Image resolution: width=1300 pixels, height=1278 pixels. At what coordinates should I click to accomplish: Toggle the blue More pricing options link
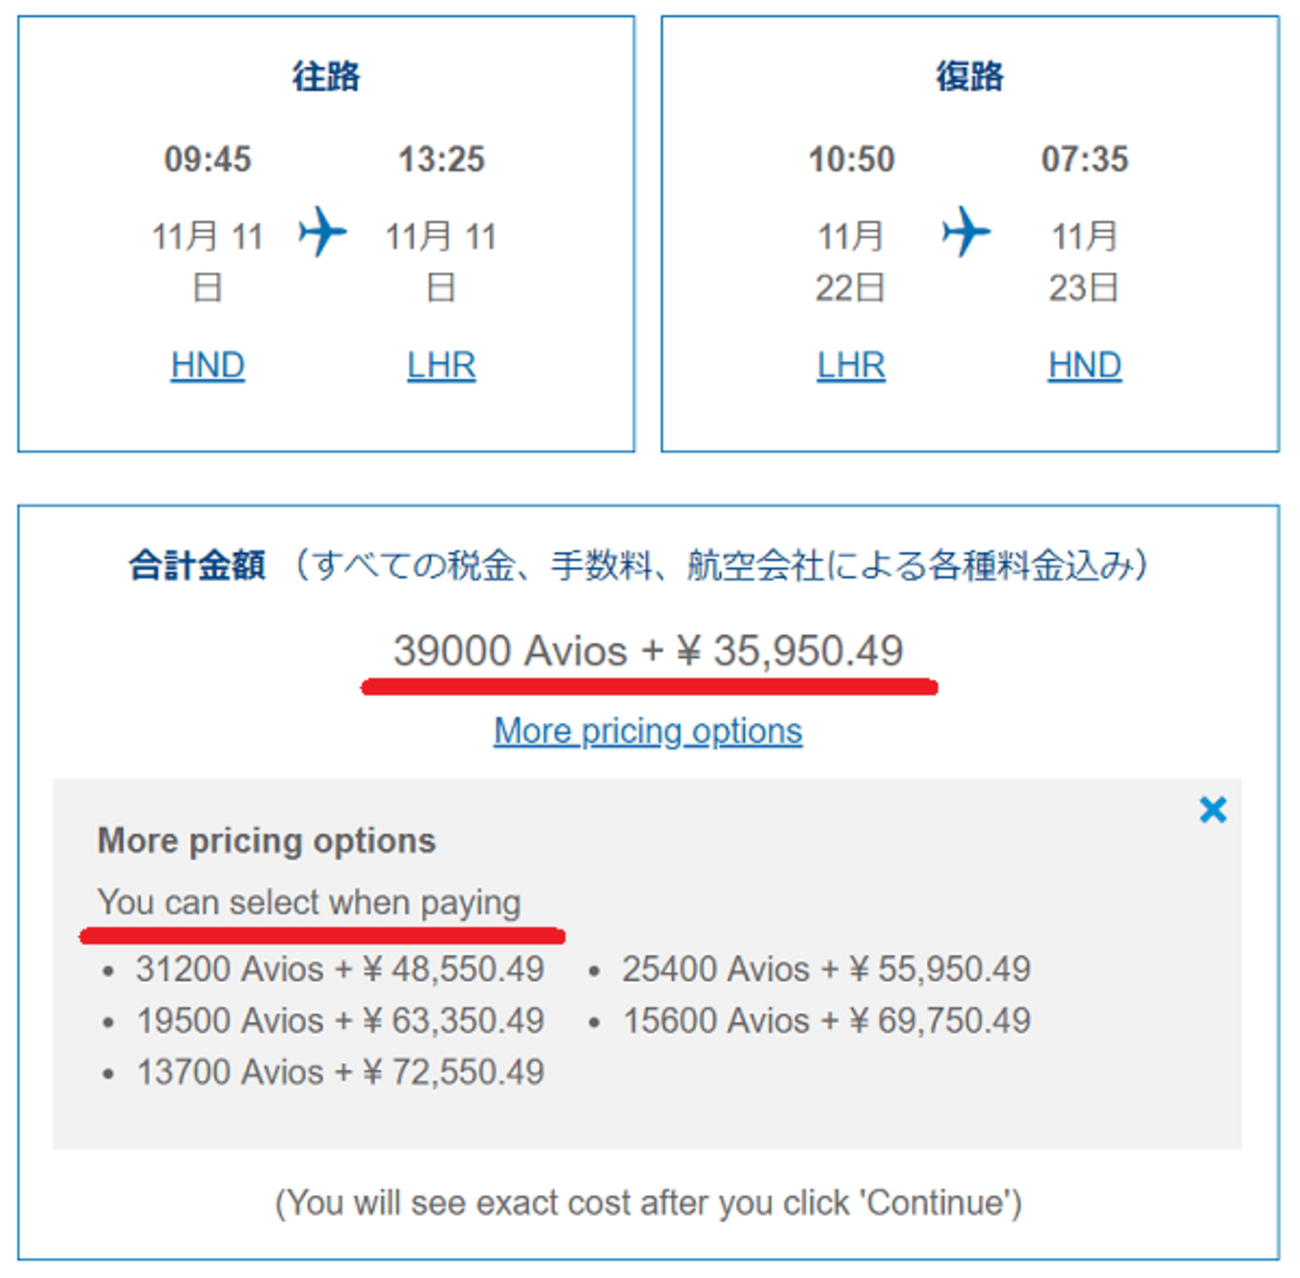[x=648, y=731]
